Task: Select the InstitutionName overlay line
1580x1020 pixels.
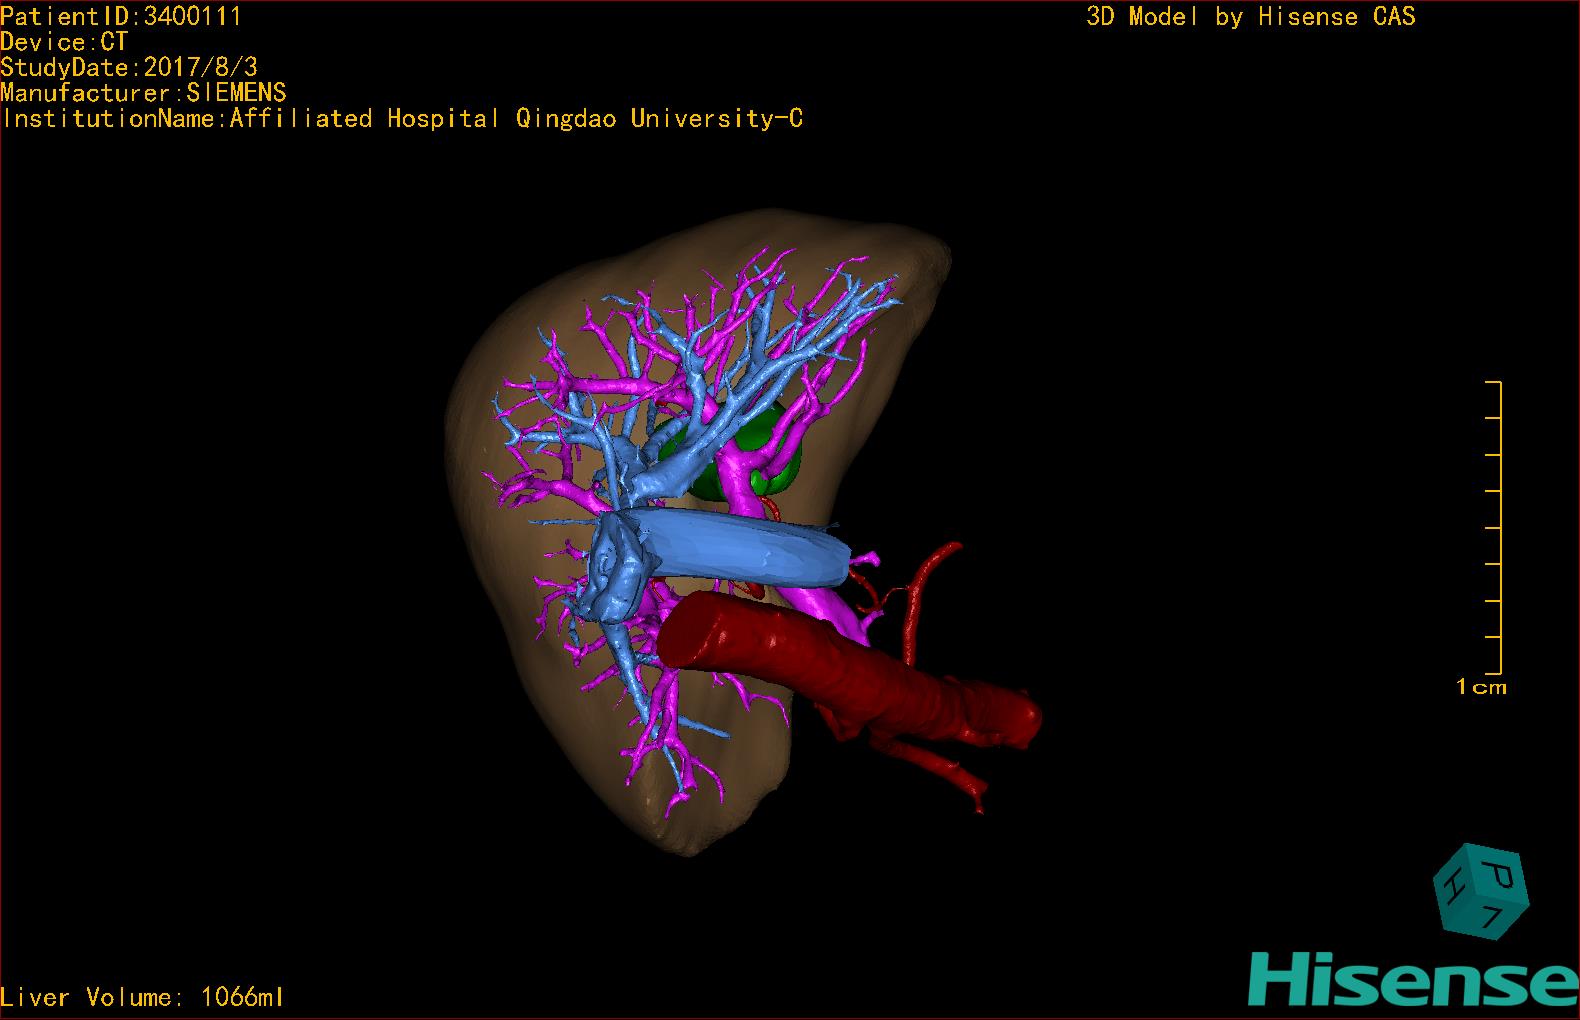Action: pyautogui.click(x=402, y=119)
